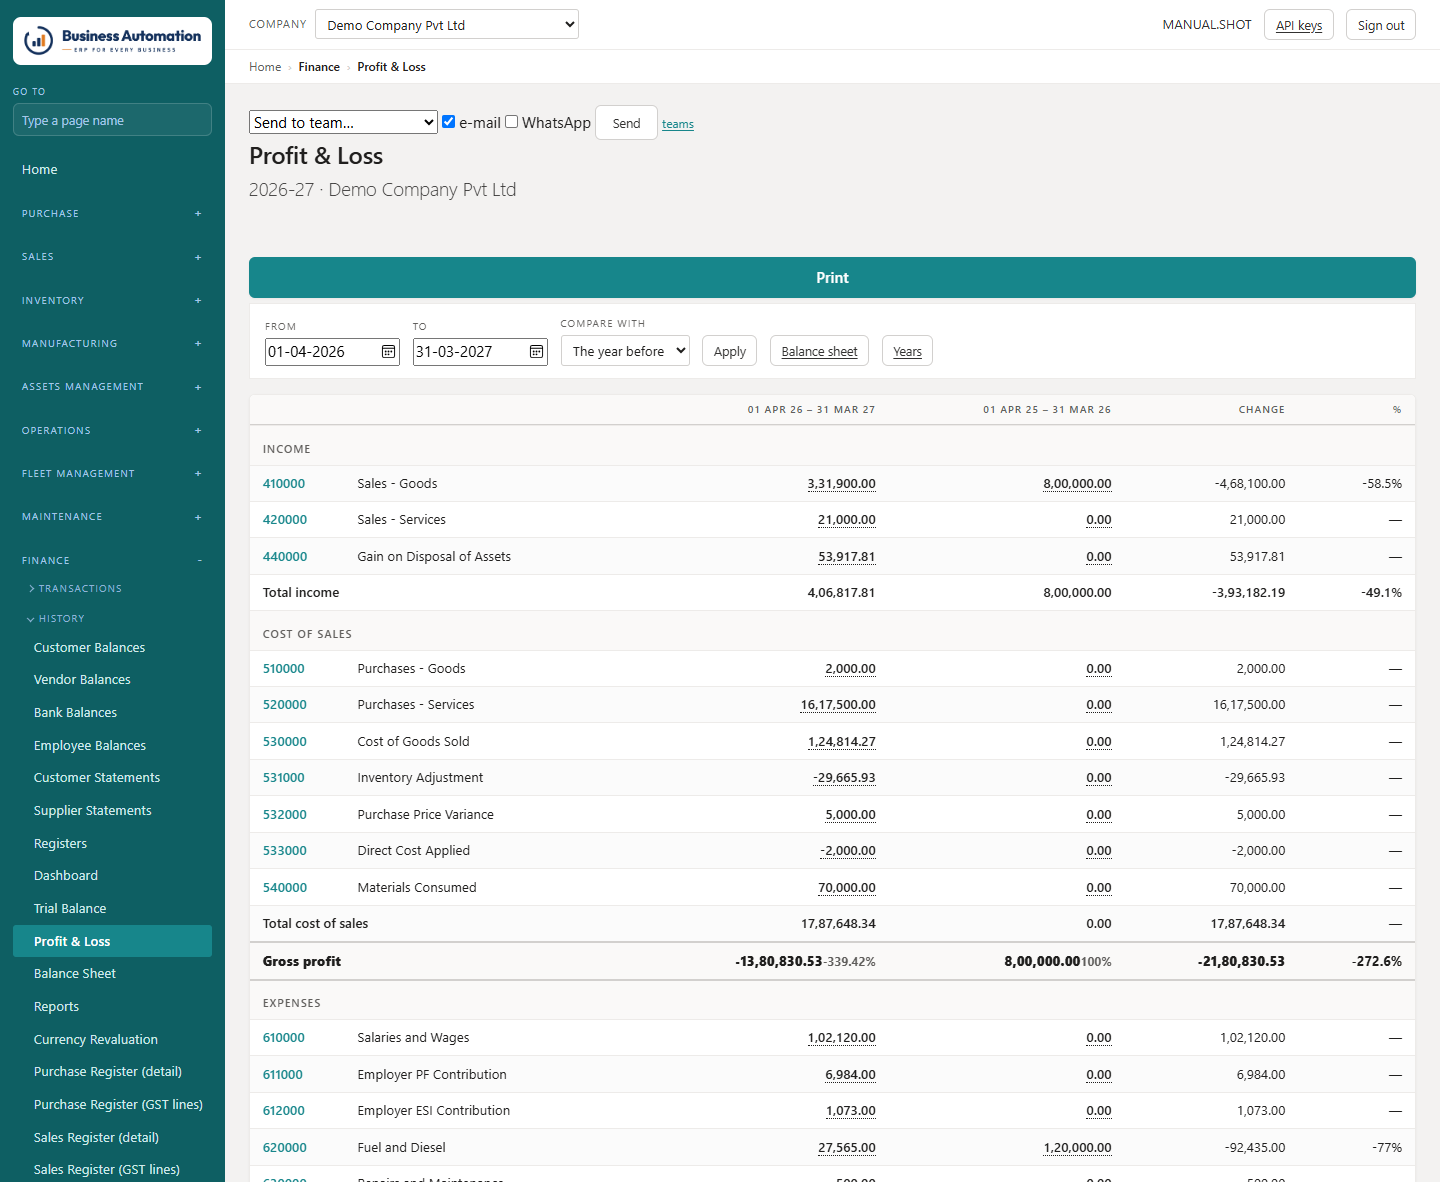The width and height of the screenshot is (1440, 1182).
Task: Expand the Transactions submenu
Action: (75, 589)
